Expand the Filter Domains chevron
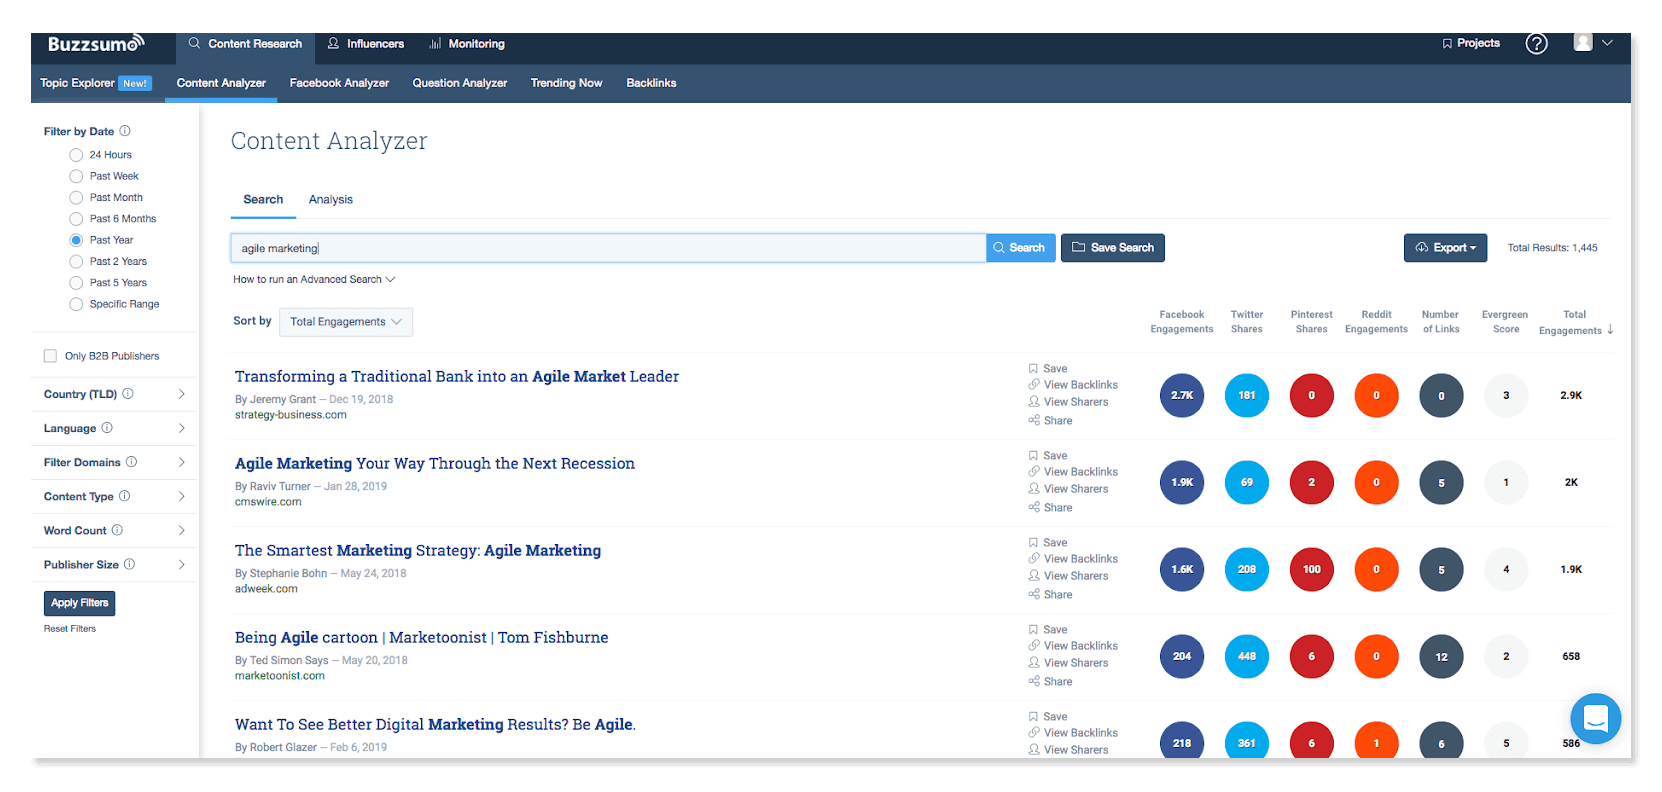 point(181,462)
